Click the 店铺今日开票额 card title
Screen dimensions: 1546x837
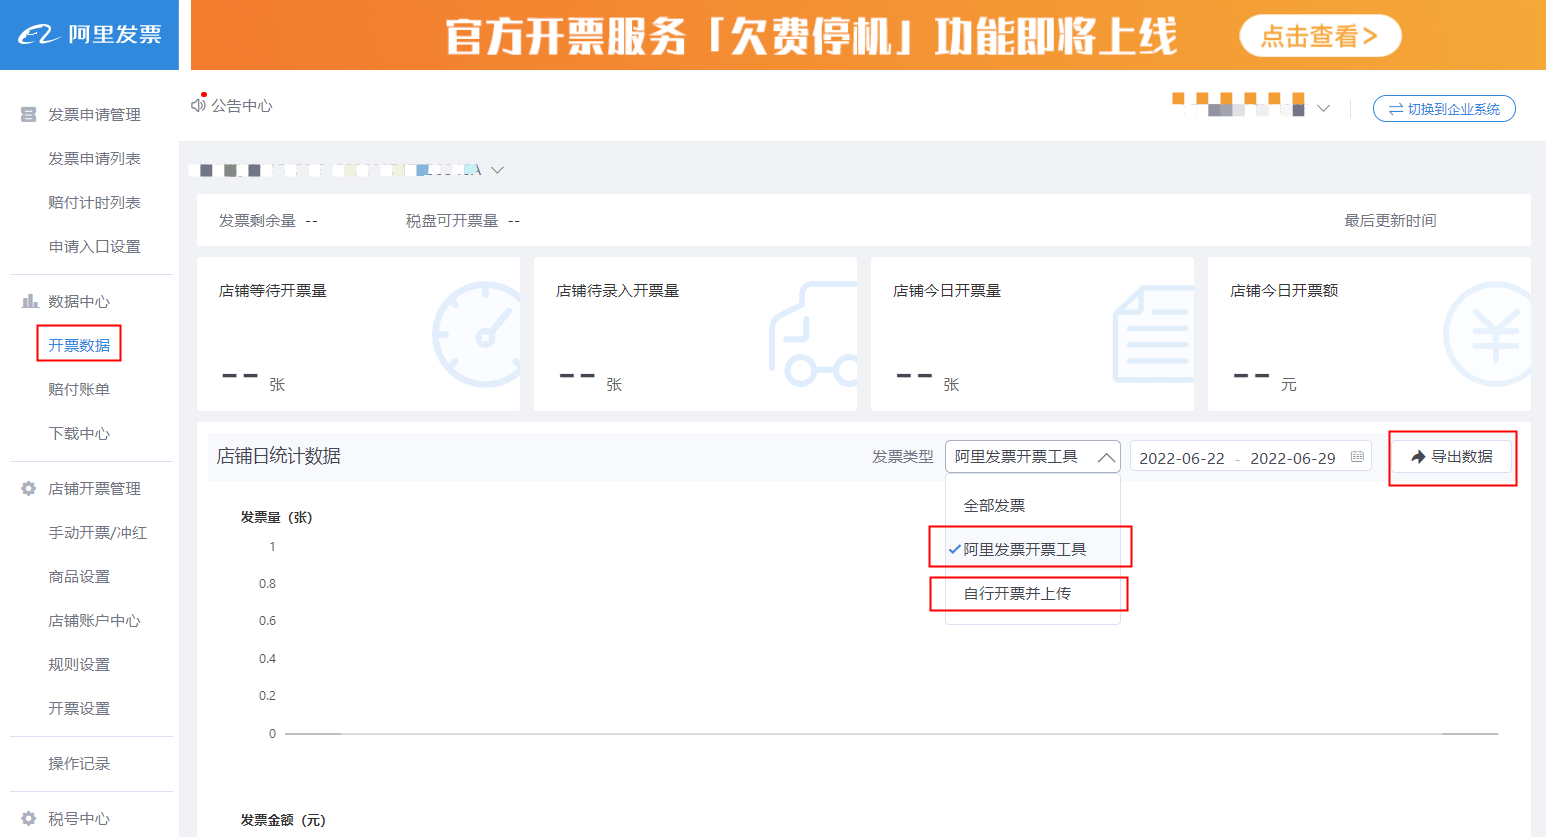pos(1284,291)
